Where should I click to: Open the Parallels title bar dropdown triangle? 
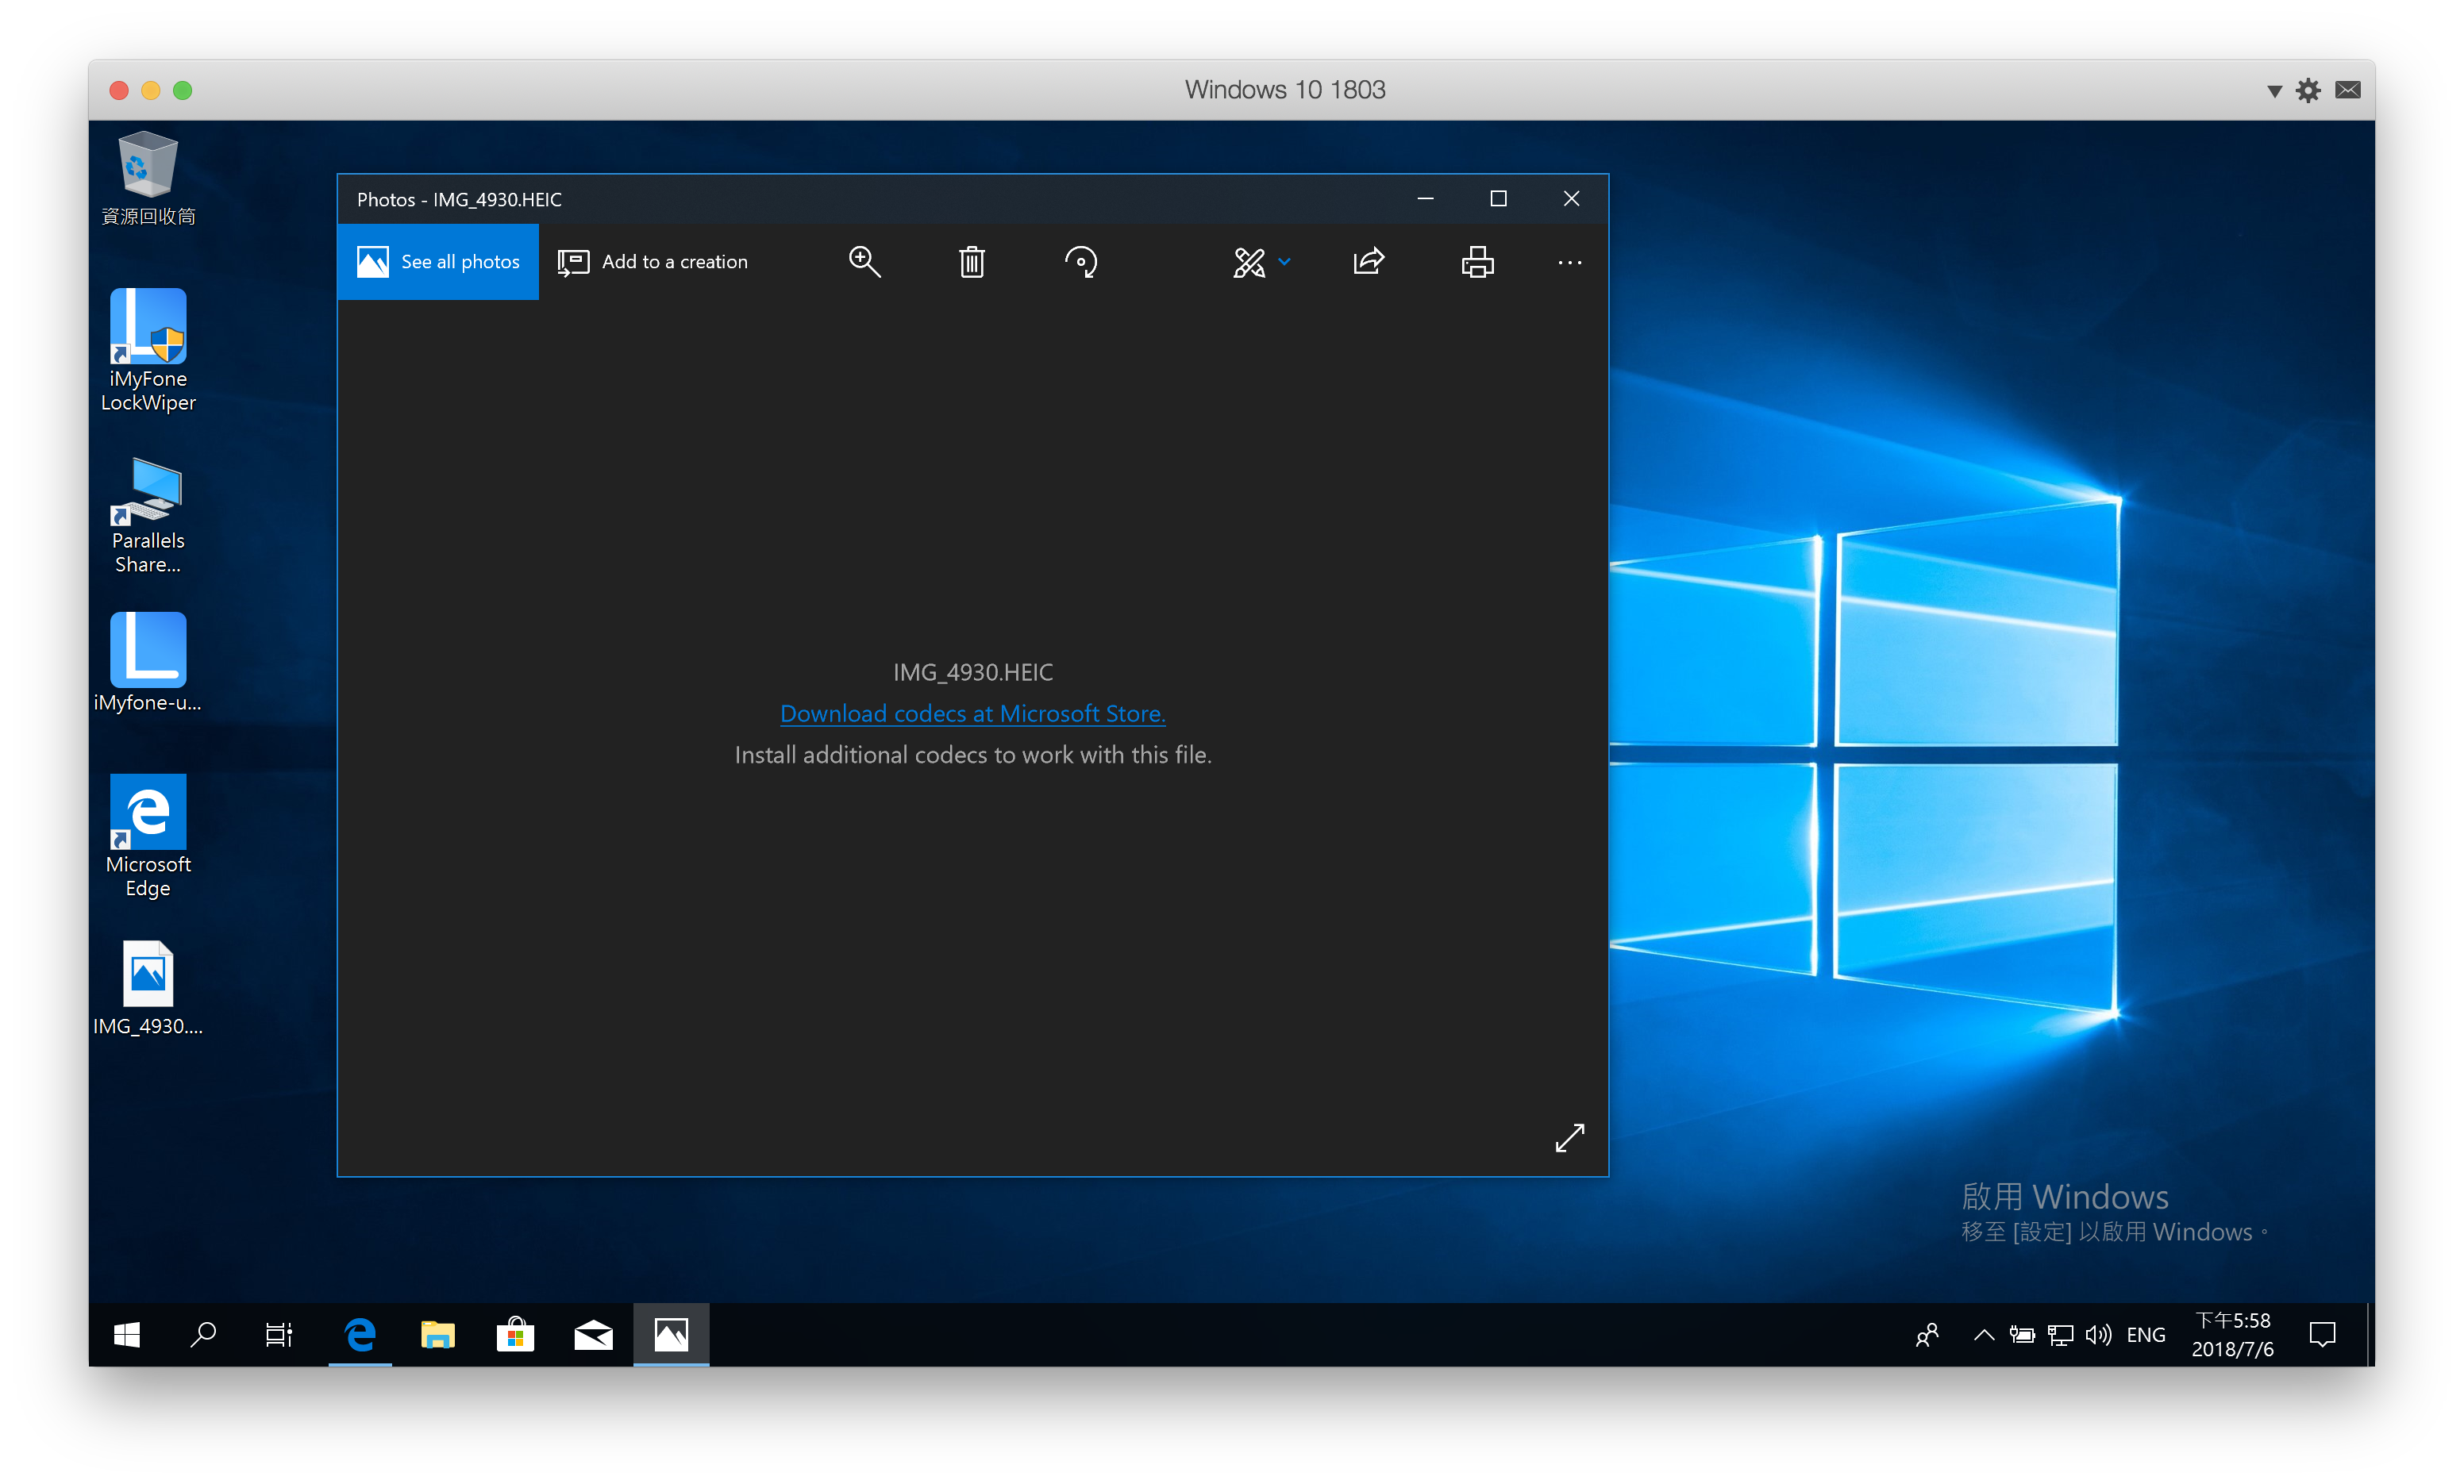click(2274, 91)
